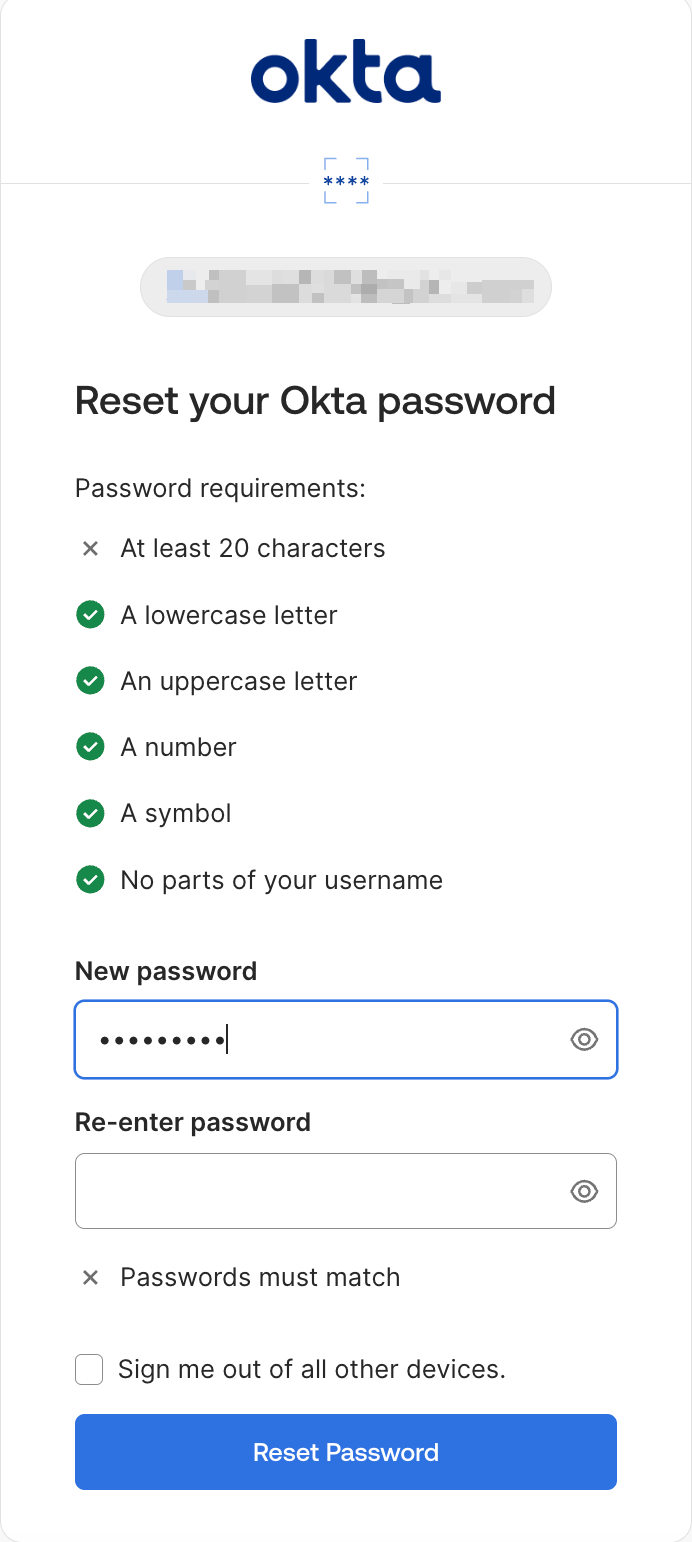
Task: Click the X icon beside Passwords must match
Action: point(90,1277)
